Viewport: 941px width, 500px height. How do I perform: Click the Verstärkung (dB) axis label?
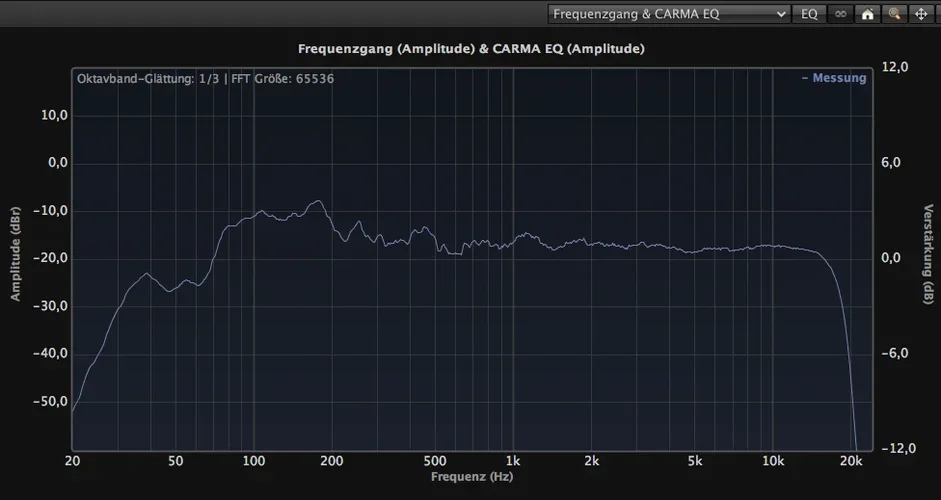coord(928,254)
